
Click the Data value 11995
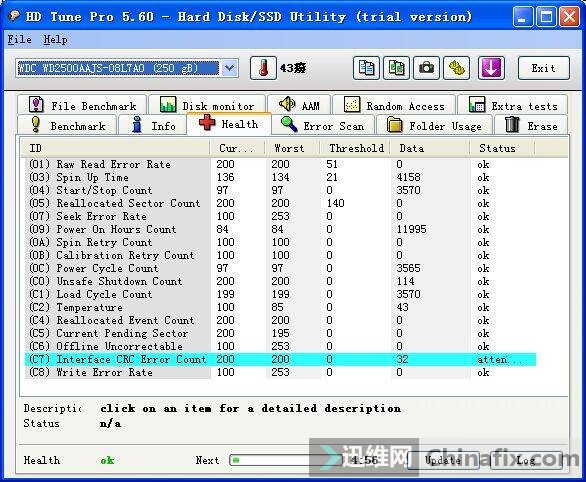[411, 229]
